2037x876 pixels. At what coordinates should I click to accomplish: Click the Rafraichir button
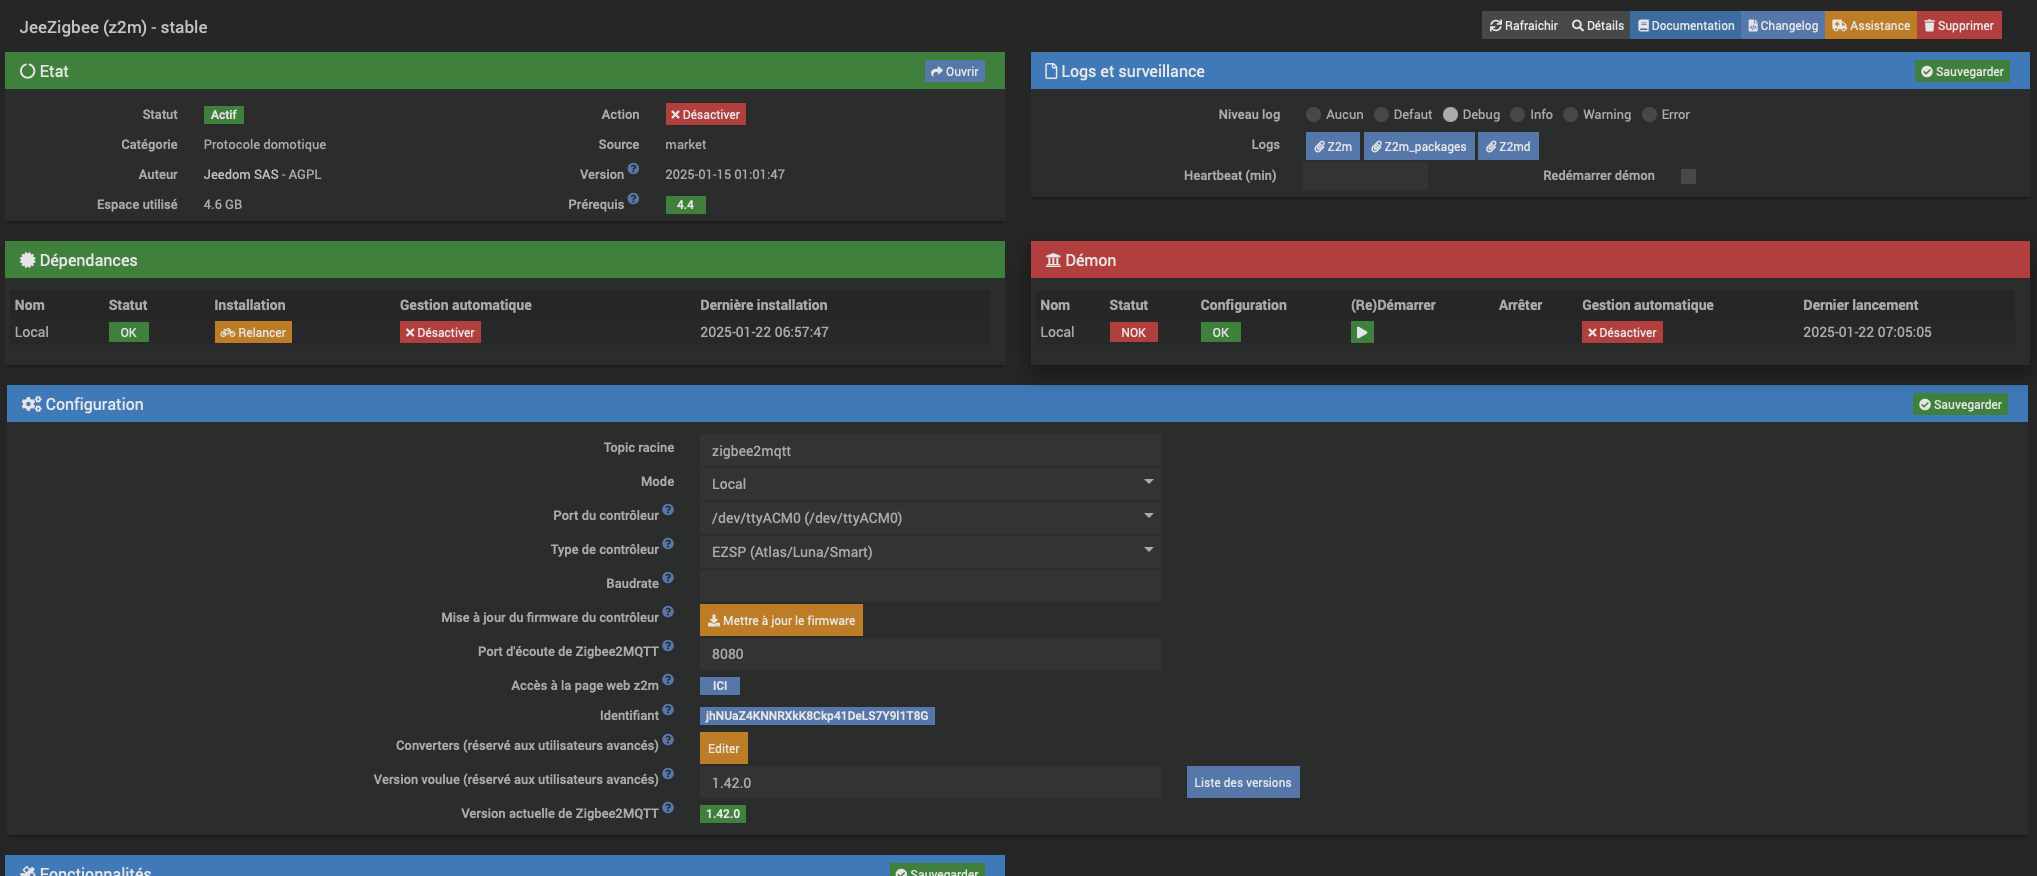1523,26
